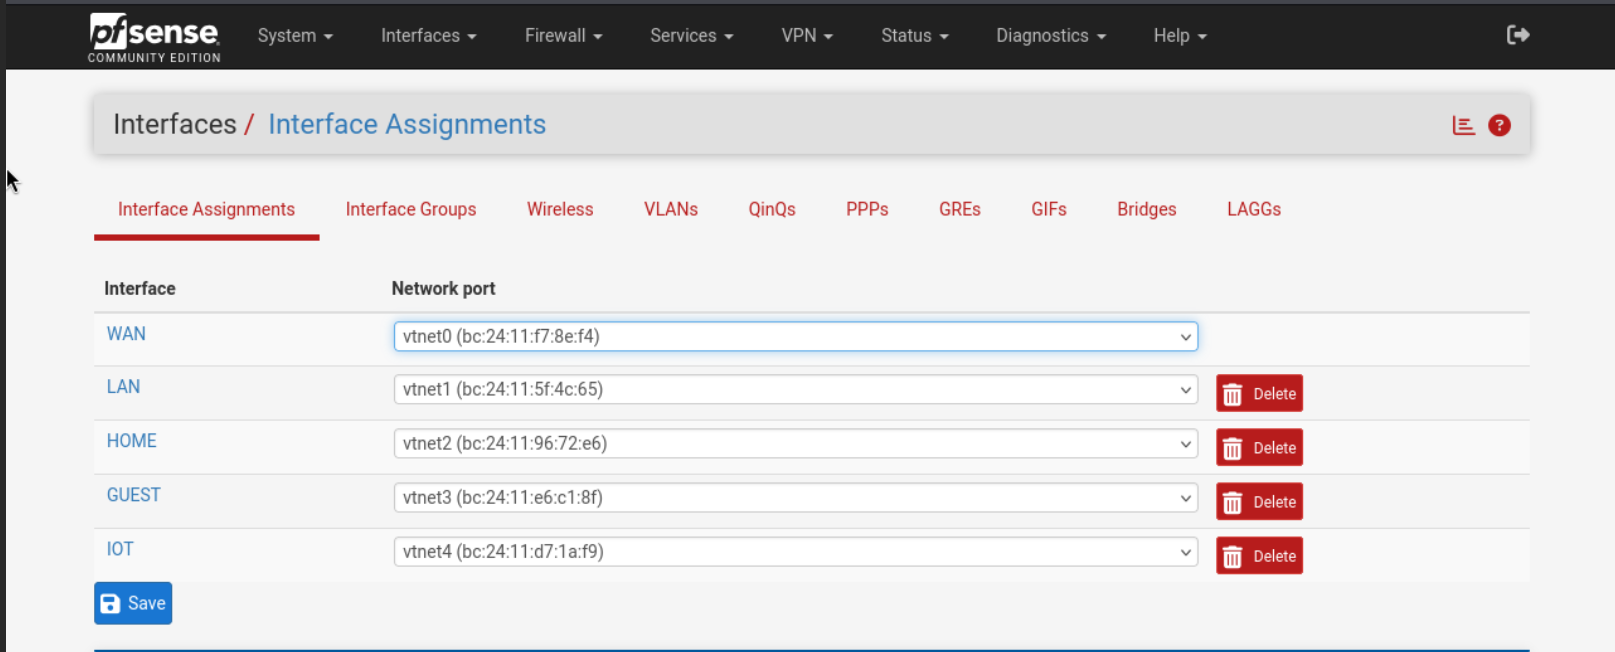Open the GUEST interface link
The width and height of the screenshot is (1615, 652).
point(133,495)
